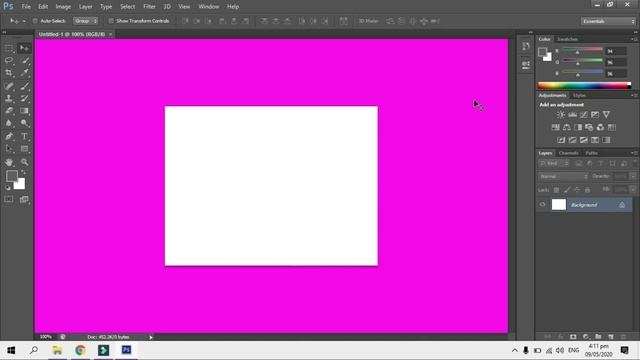Select the Eraser tool
Image resolution: width=640 pixels, height=360 pixels.
(9, 111)
